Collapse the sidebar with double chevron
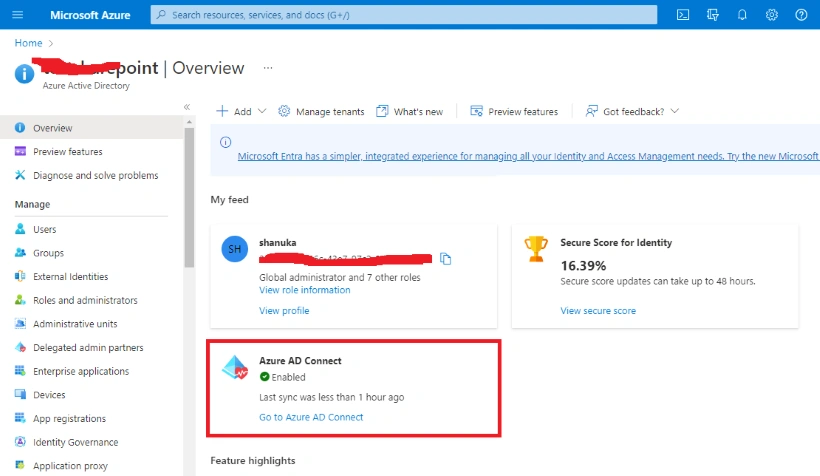This screenshot has width=820, height=476. pyautogui.click(x=187, y=107)
